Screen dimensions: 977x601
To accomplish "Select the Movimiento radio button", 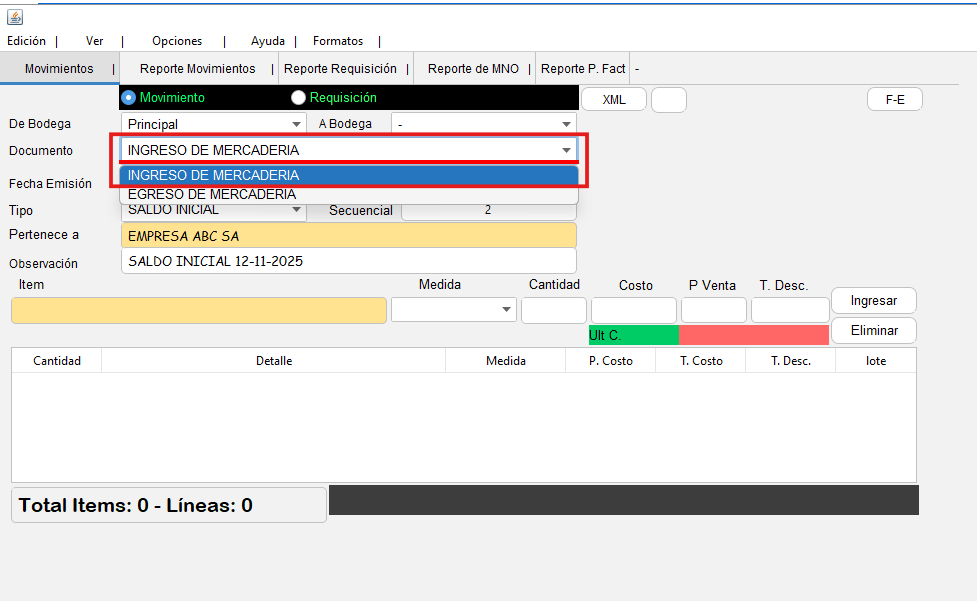I will tap(128, 98).
